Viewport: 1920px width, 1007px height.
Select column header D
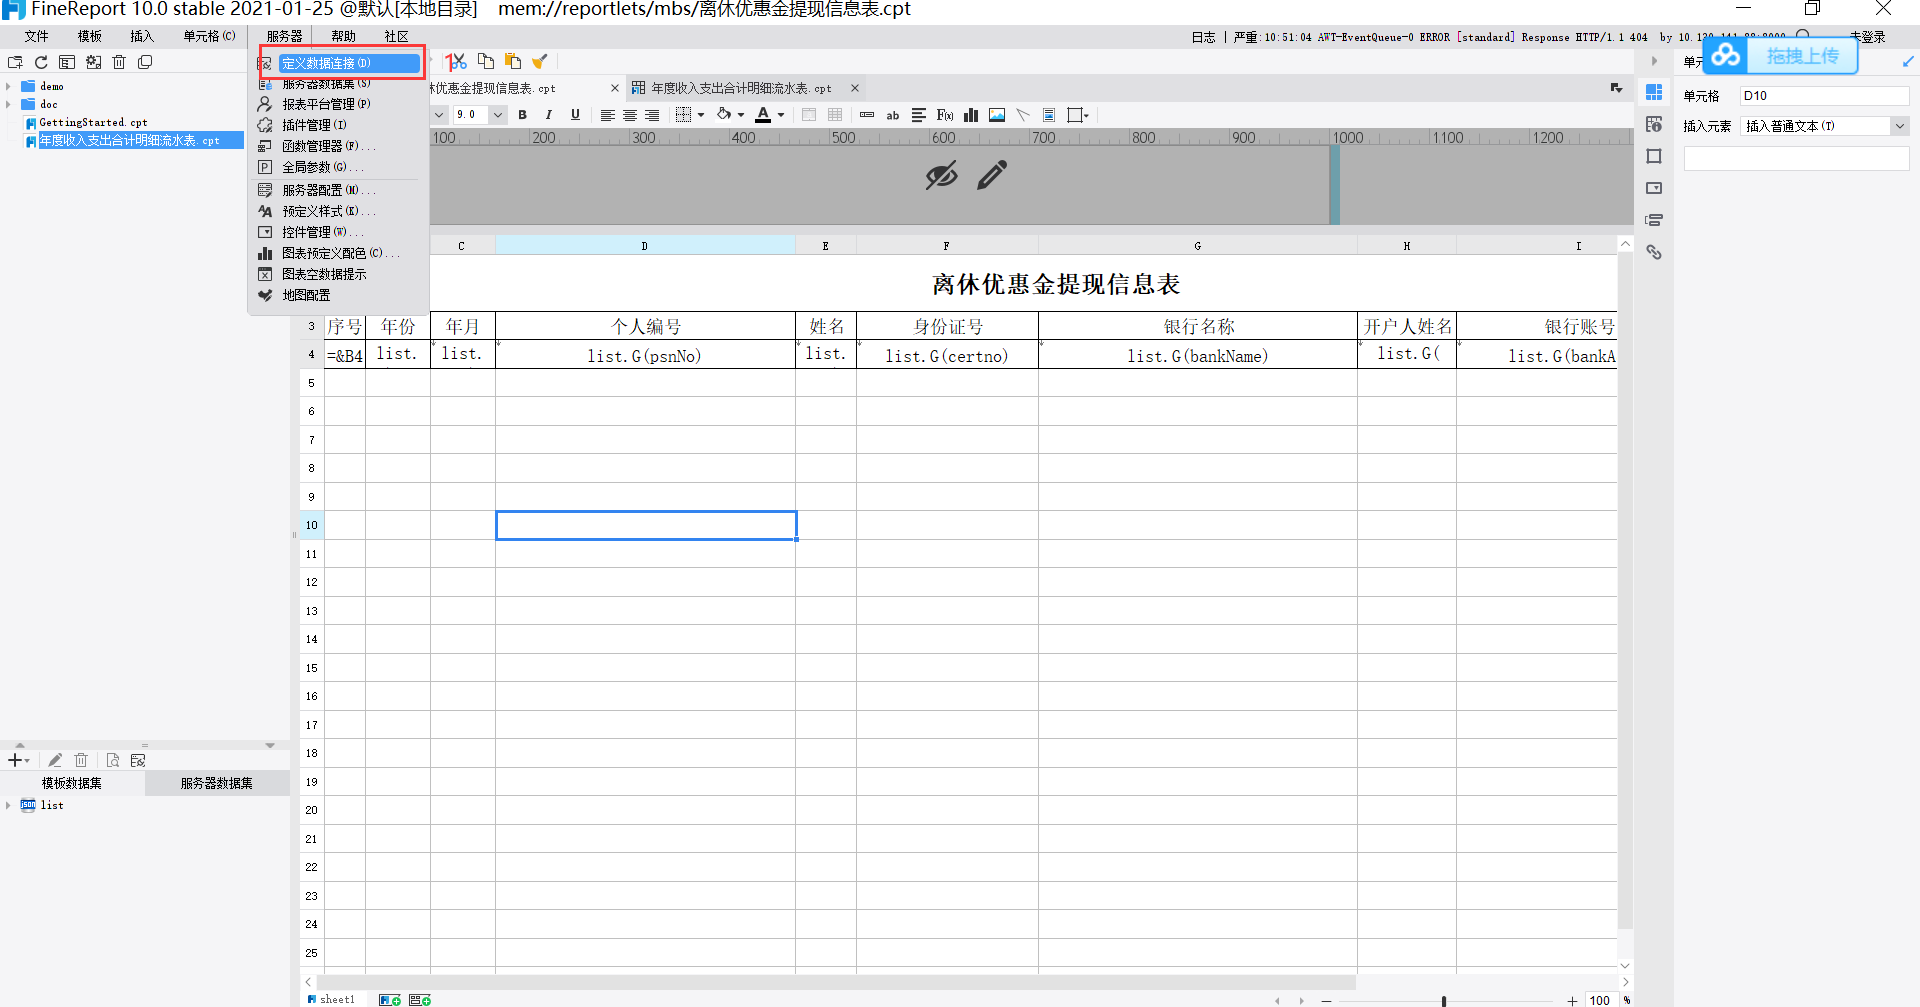tap(645, 245)
